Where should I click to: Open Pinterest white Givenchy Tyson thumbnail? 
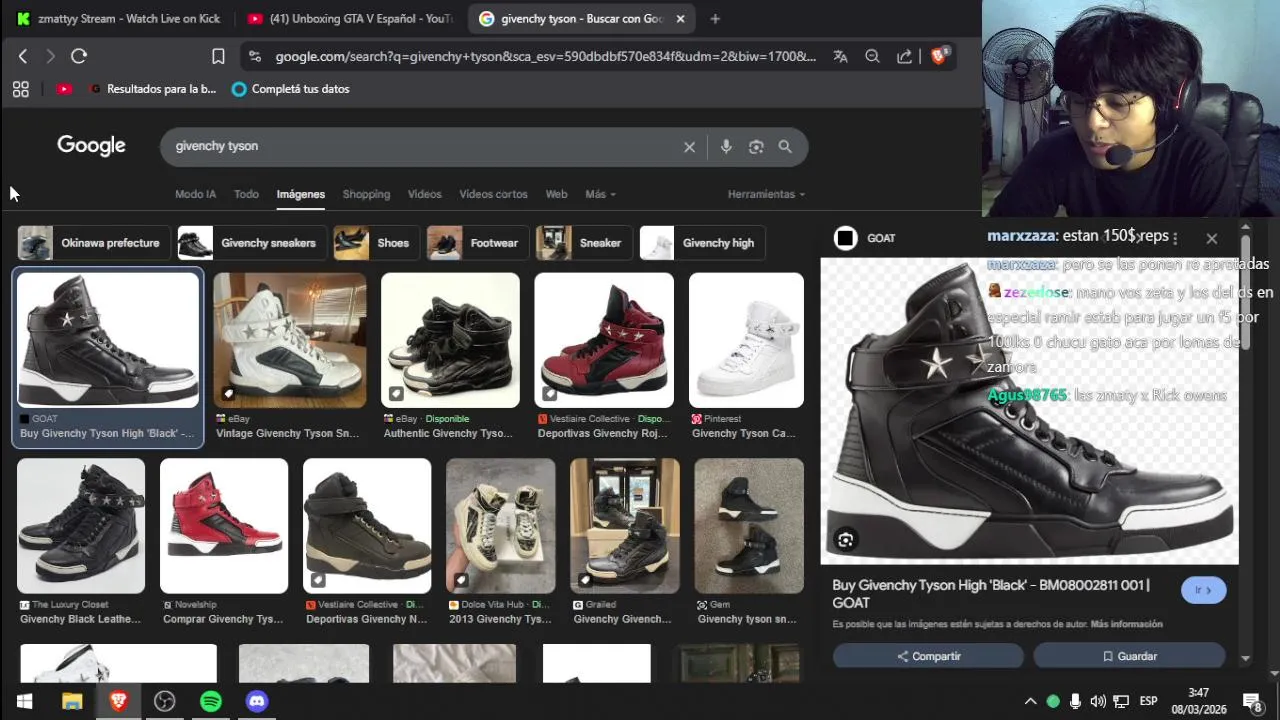[x=746, y=340]
